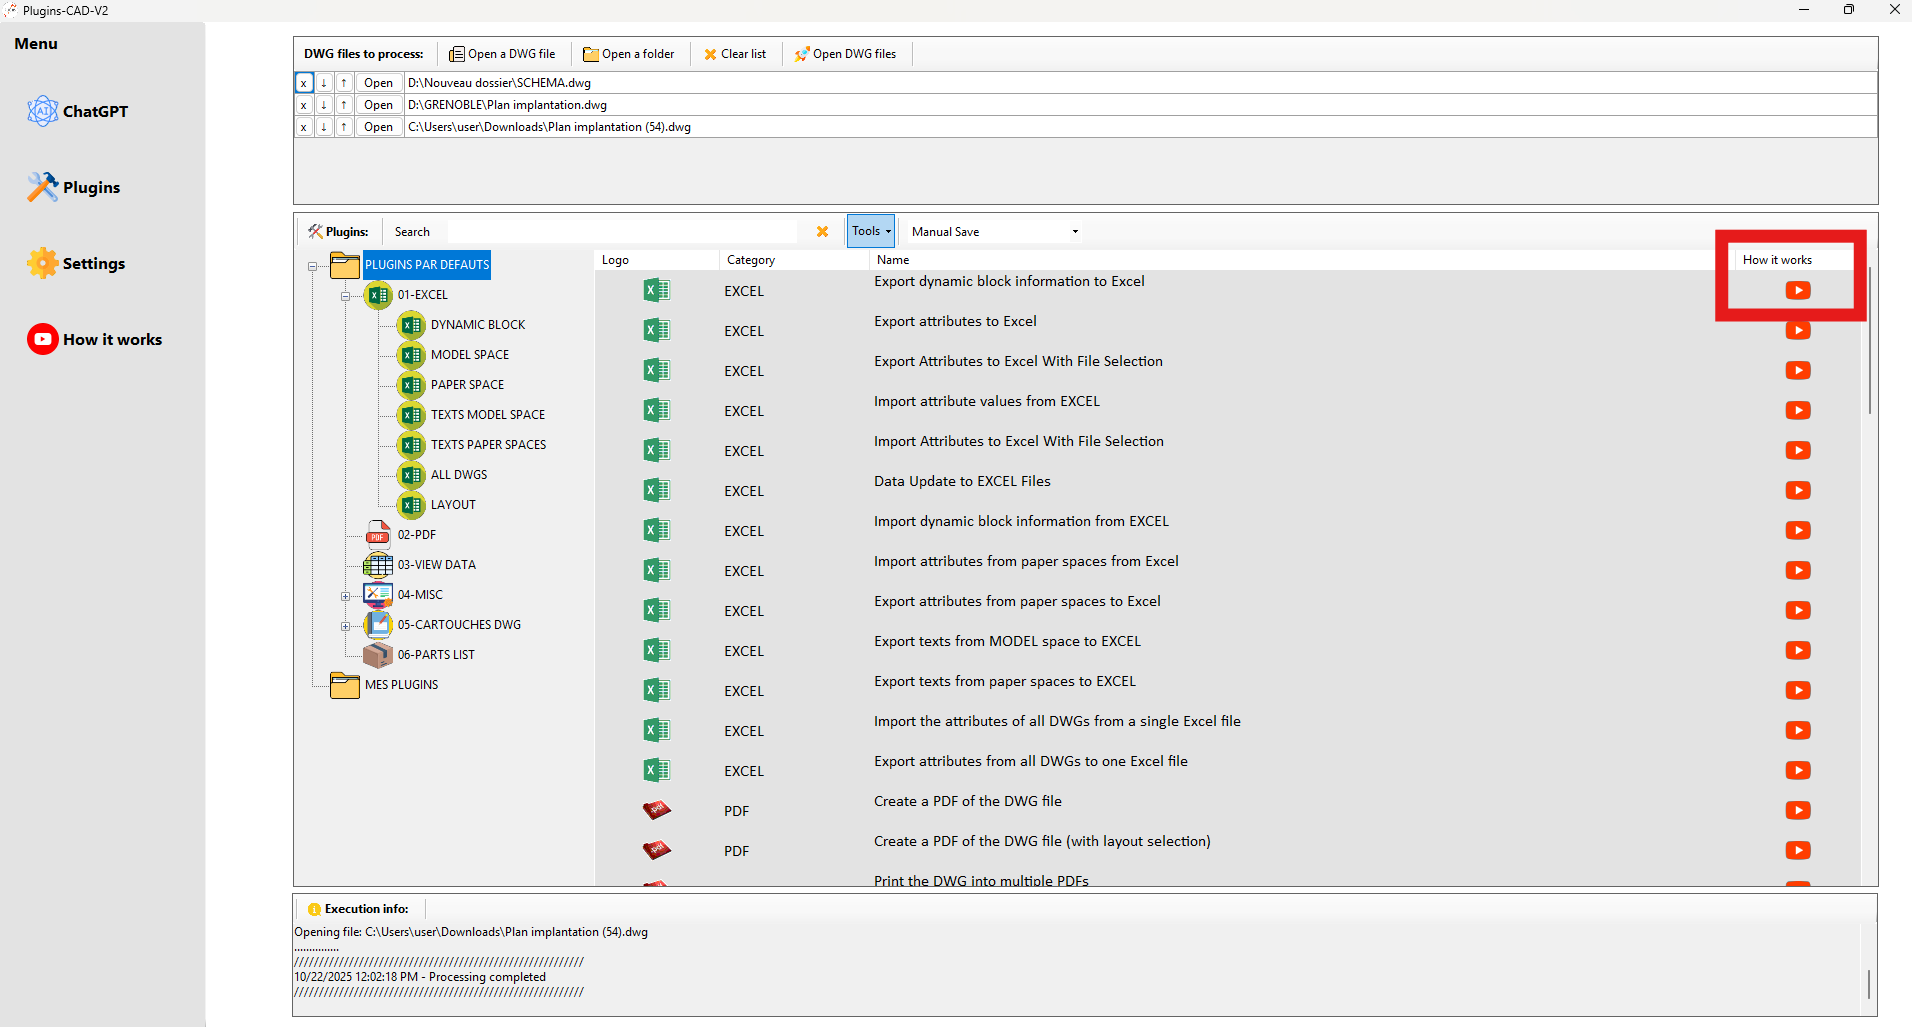Open the Tools dropdown
Screen dimensions: 1912x1027
[870, 231]
